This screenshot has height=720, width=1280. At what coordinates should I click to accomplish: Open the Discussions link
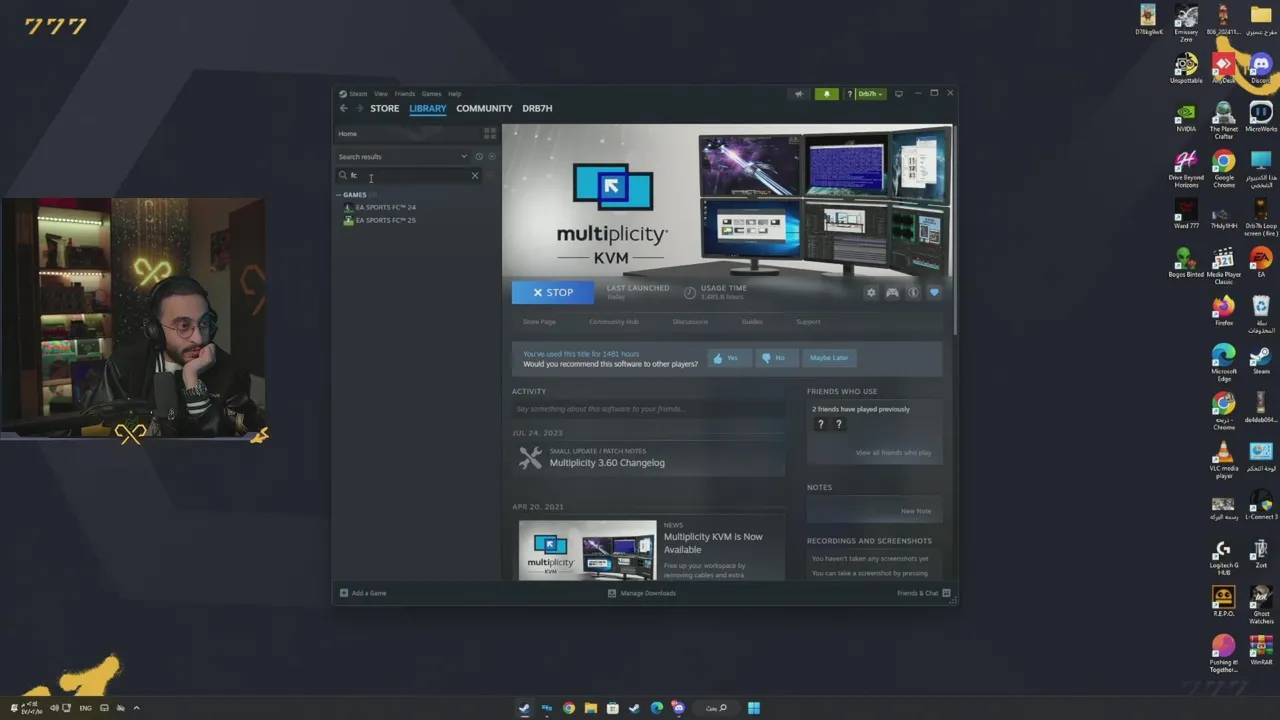click(x=690, y=322)
